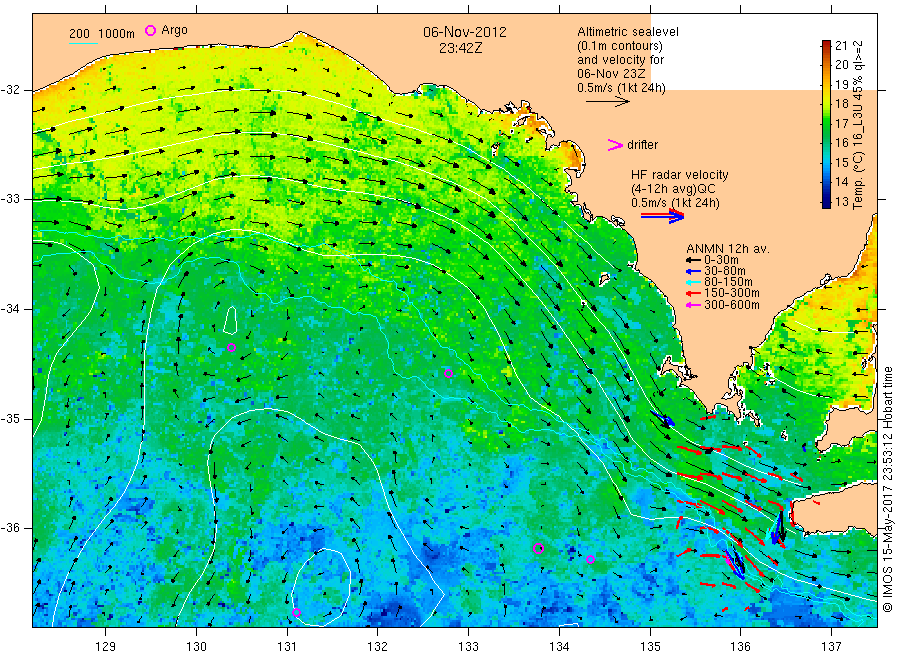Select Argo float marker near 133.8E, 36.2S

pyautogui.click(x=538, y=548)
